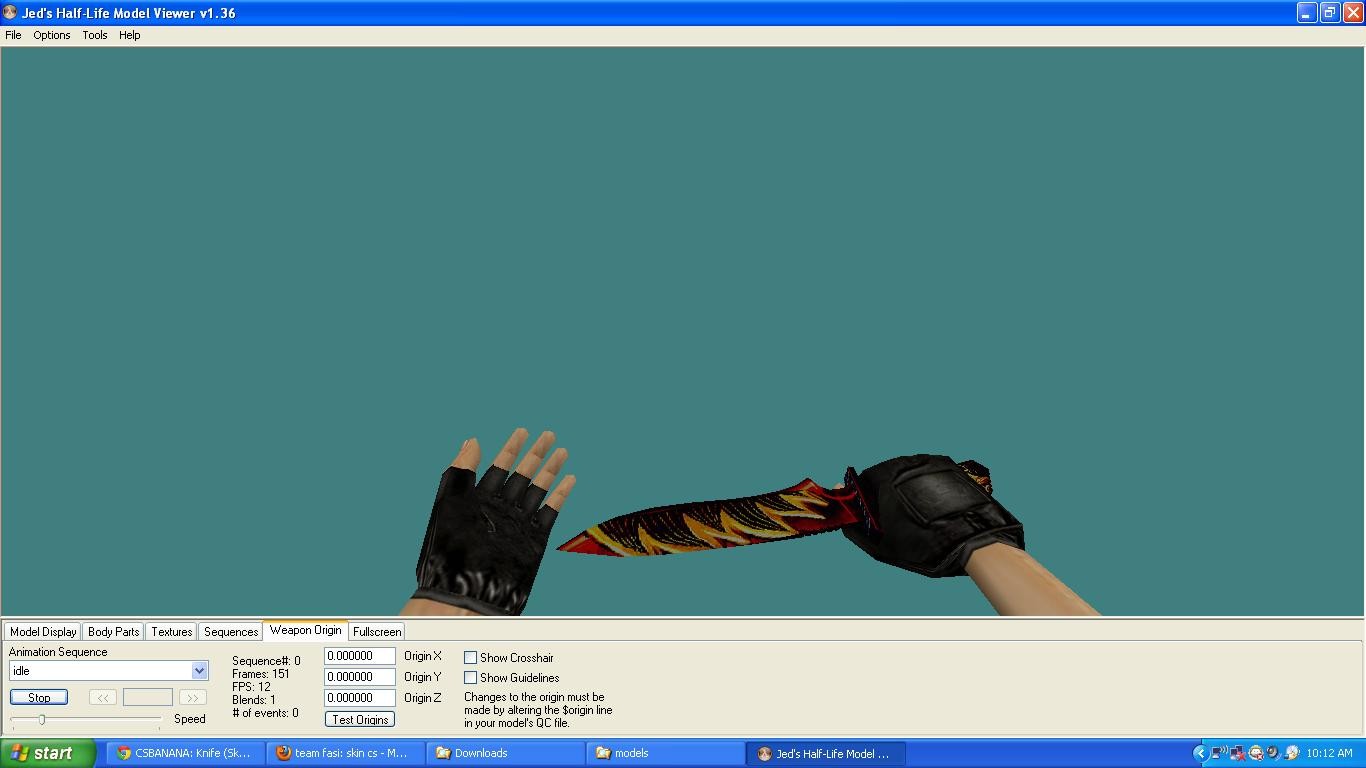Click the next frame >> button
Viewport: 1366px width, 768px height.
click(193, 697)
